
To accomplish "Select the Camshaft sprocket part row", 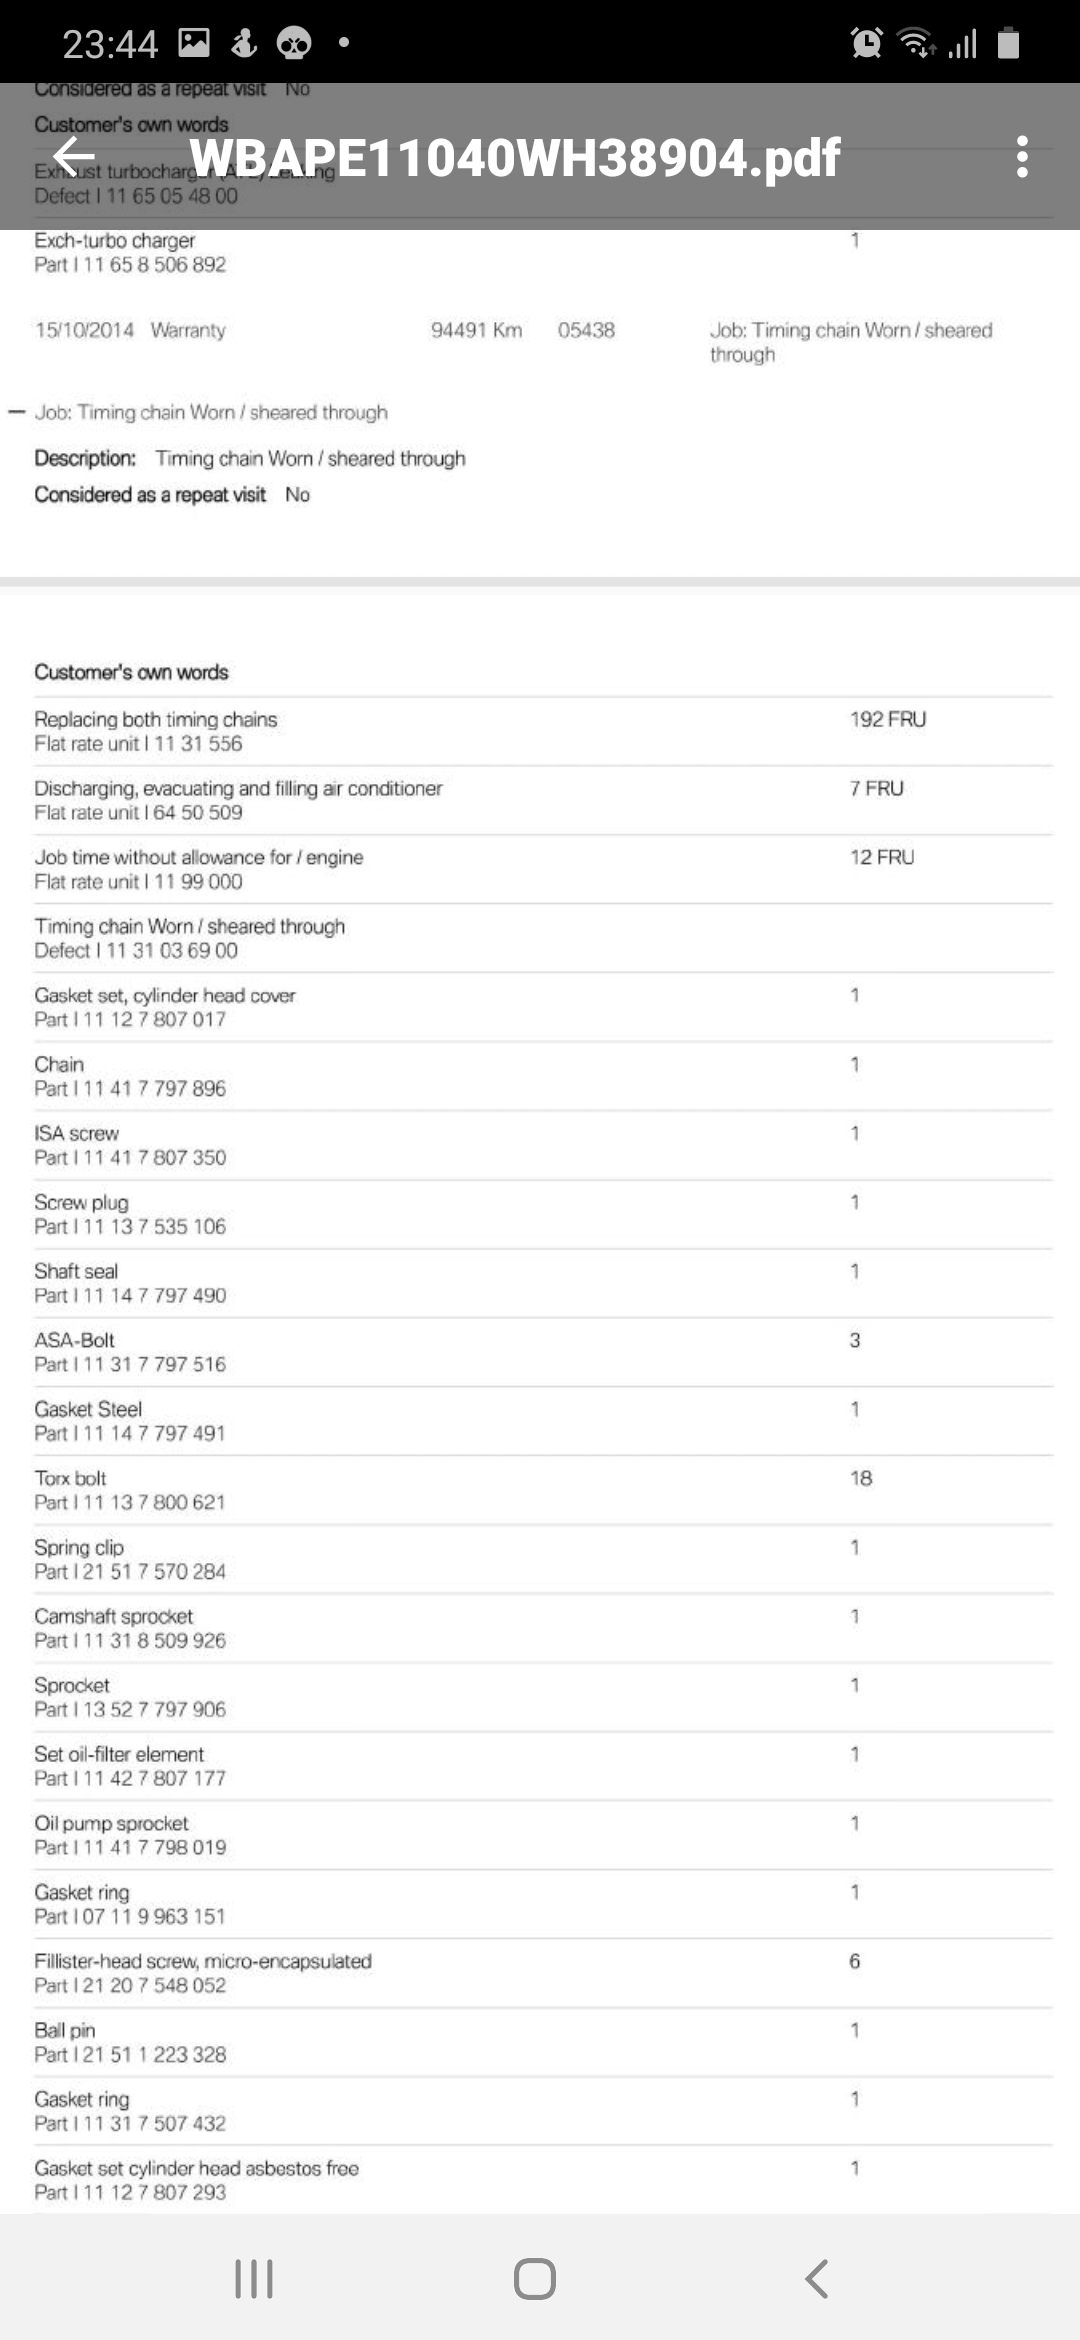I will pyautogui.click(x=540, y=1628).
